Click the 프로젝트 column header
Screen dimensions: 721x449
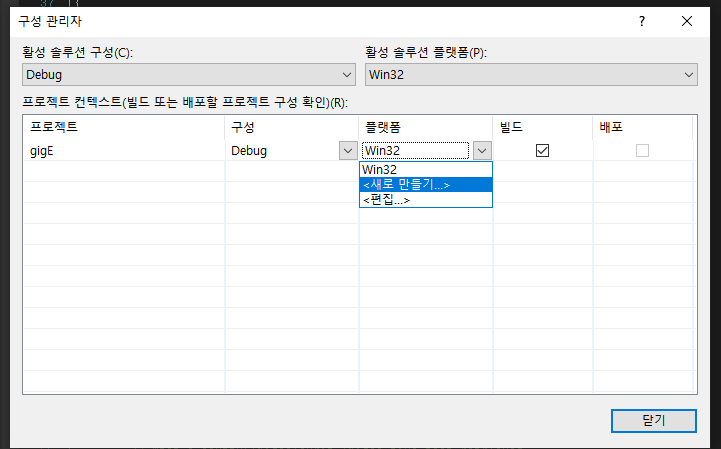click(124, 127)
